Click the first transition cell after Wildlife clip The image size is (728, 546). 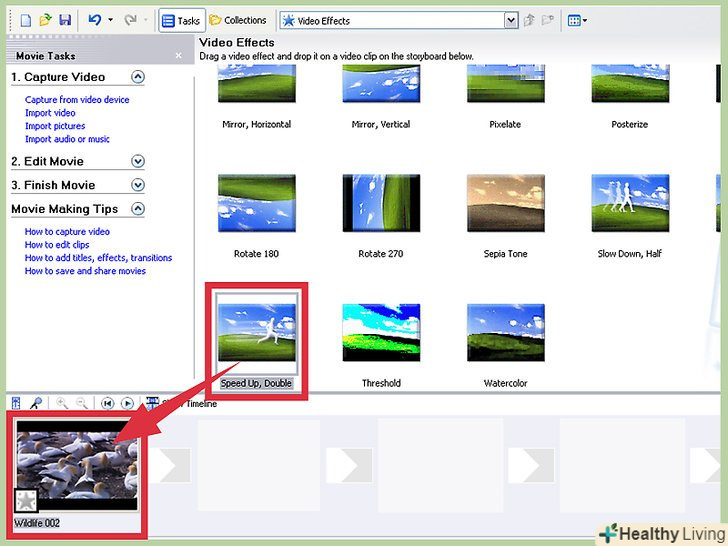[x=169, y=465]
